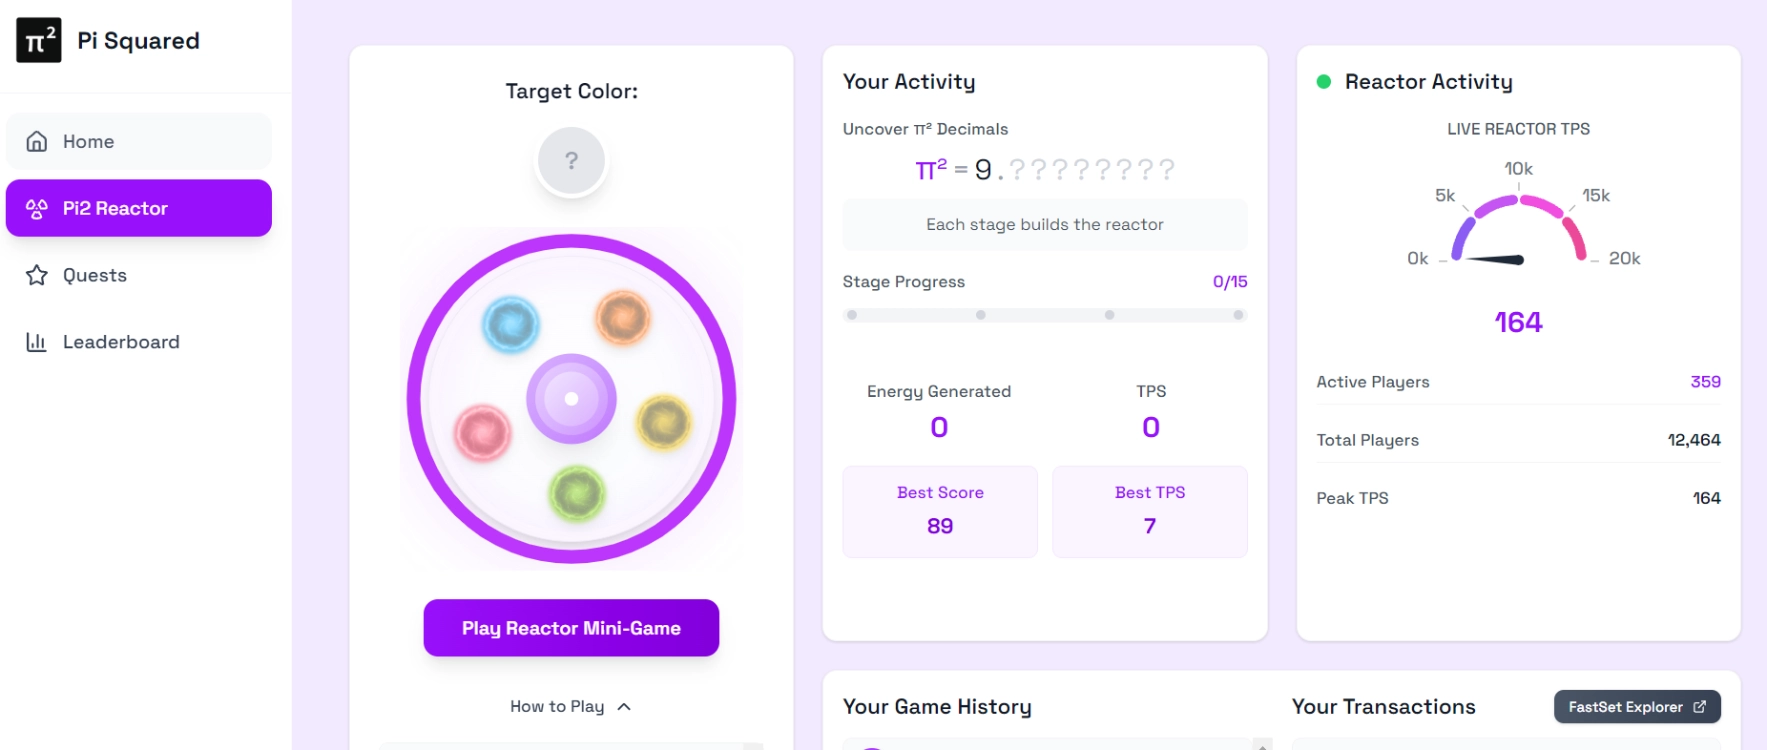Collapse the How to Play section
The width and height of the screenshot is (1767, 750).
571,706
